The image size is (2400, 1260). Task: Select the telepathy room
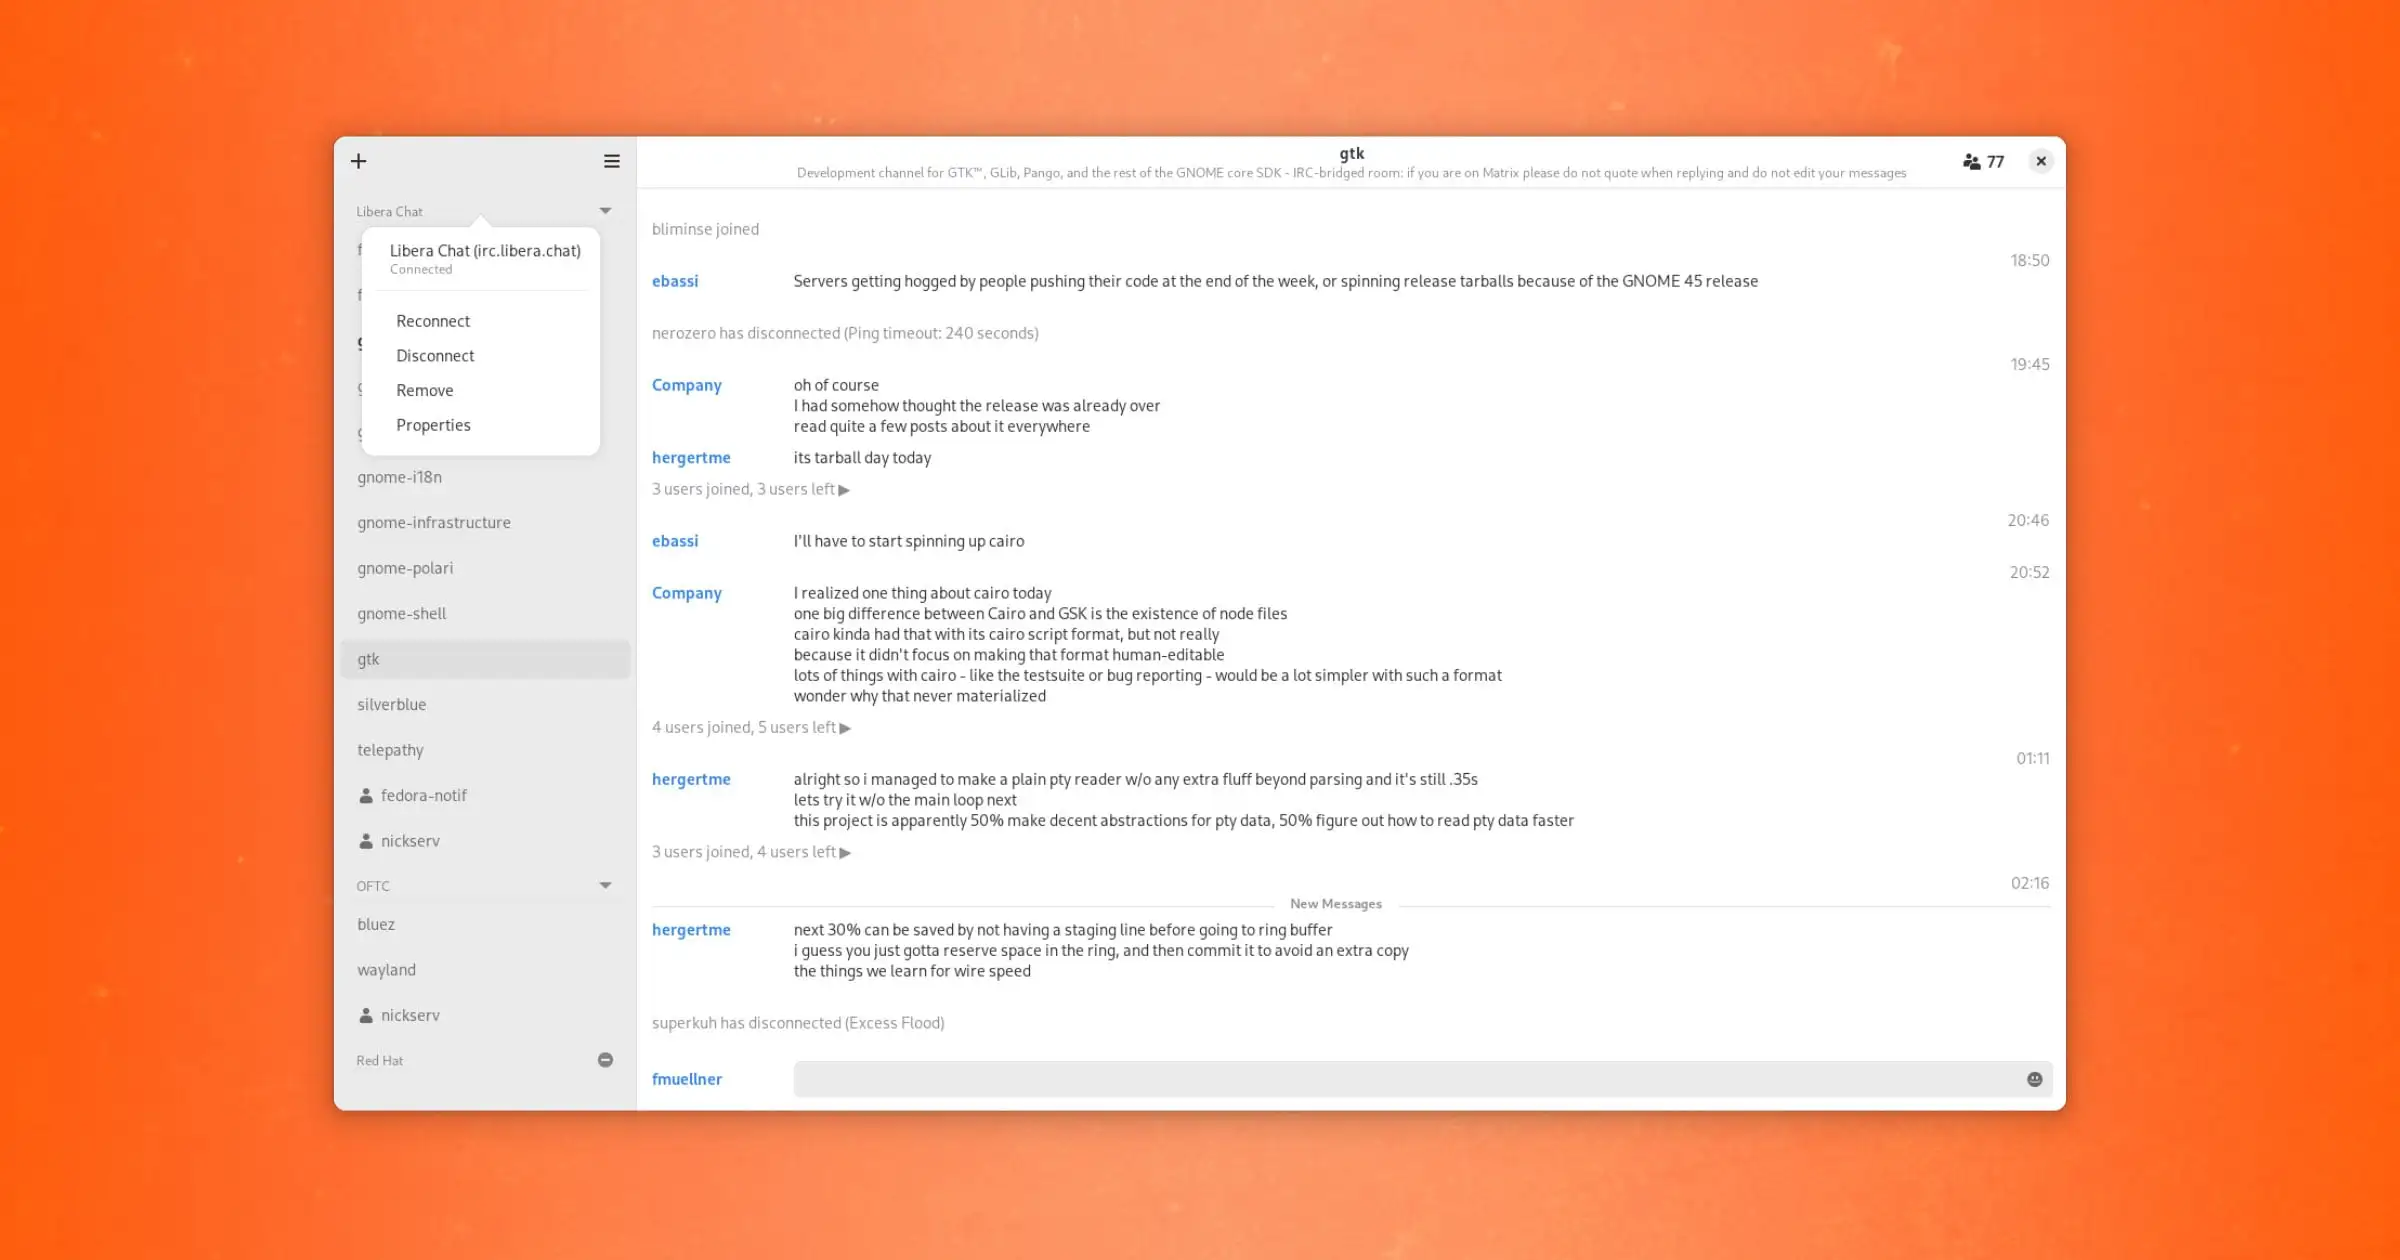click(x=485, y=750)
